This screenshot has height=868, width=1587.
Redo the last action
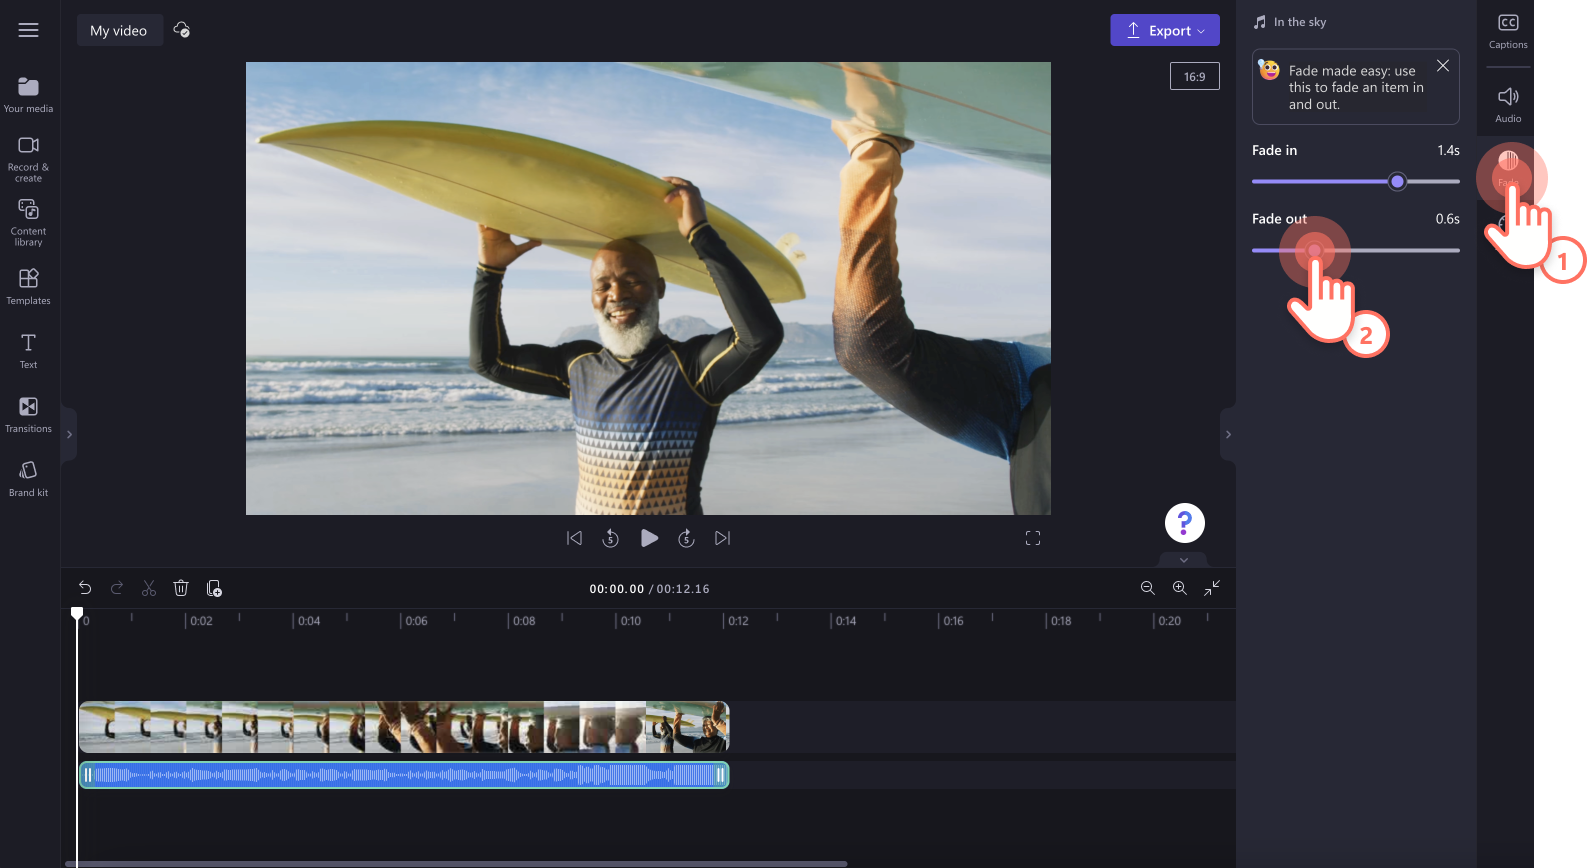click(117, 588)
